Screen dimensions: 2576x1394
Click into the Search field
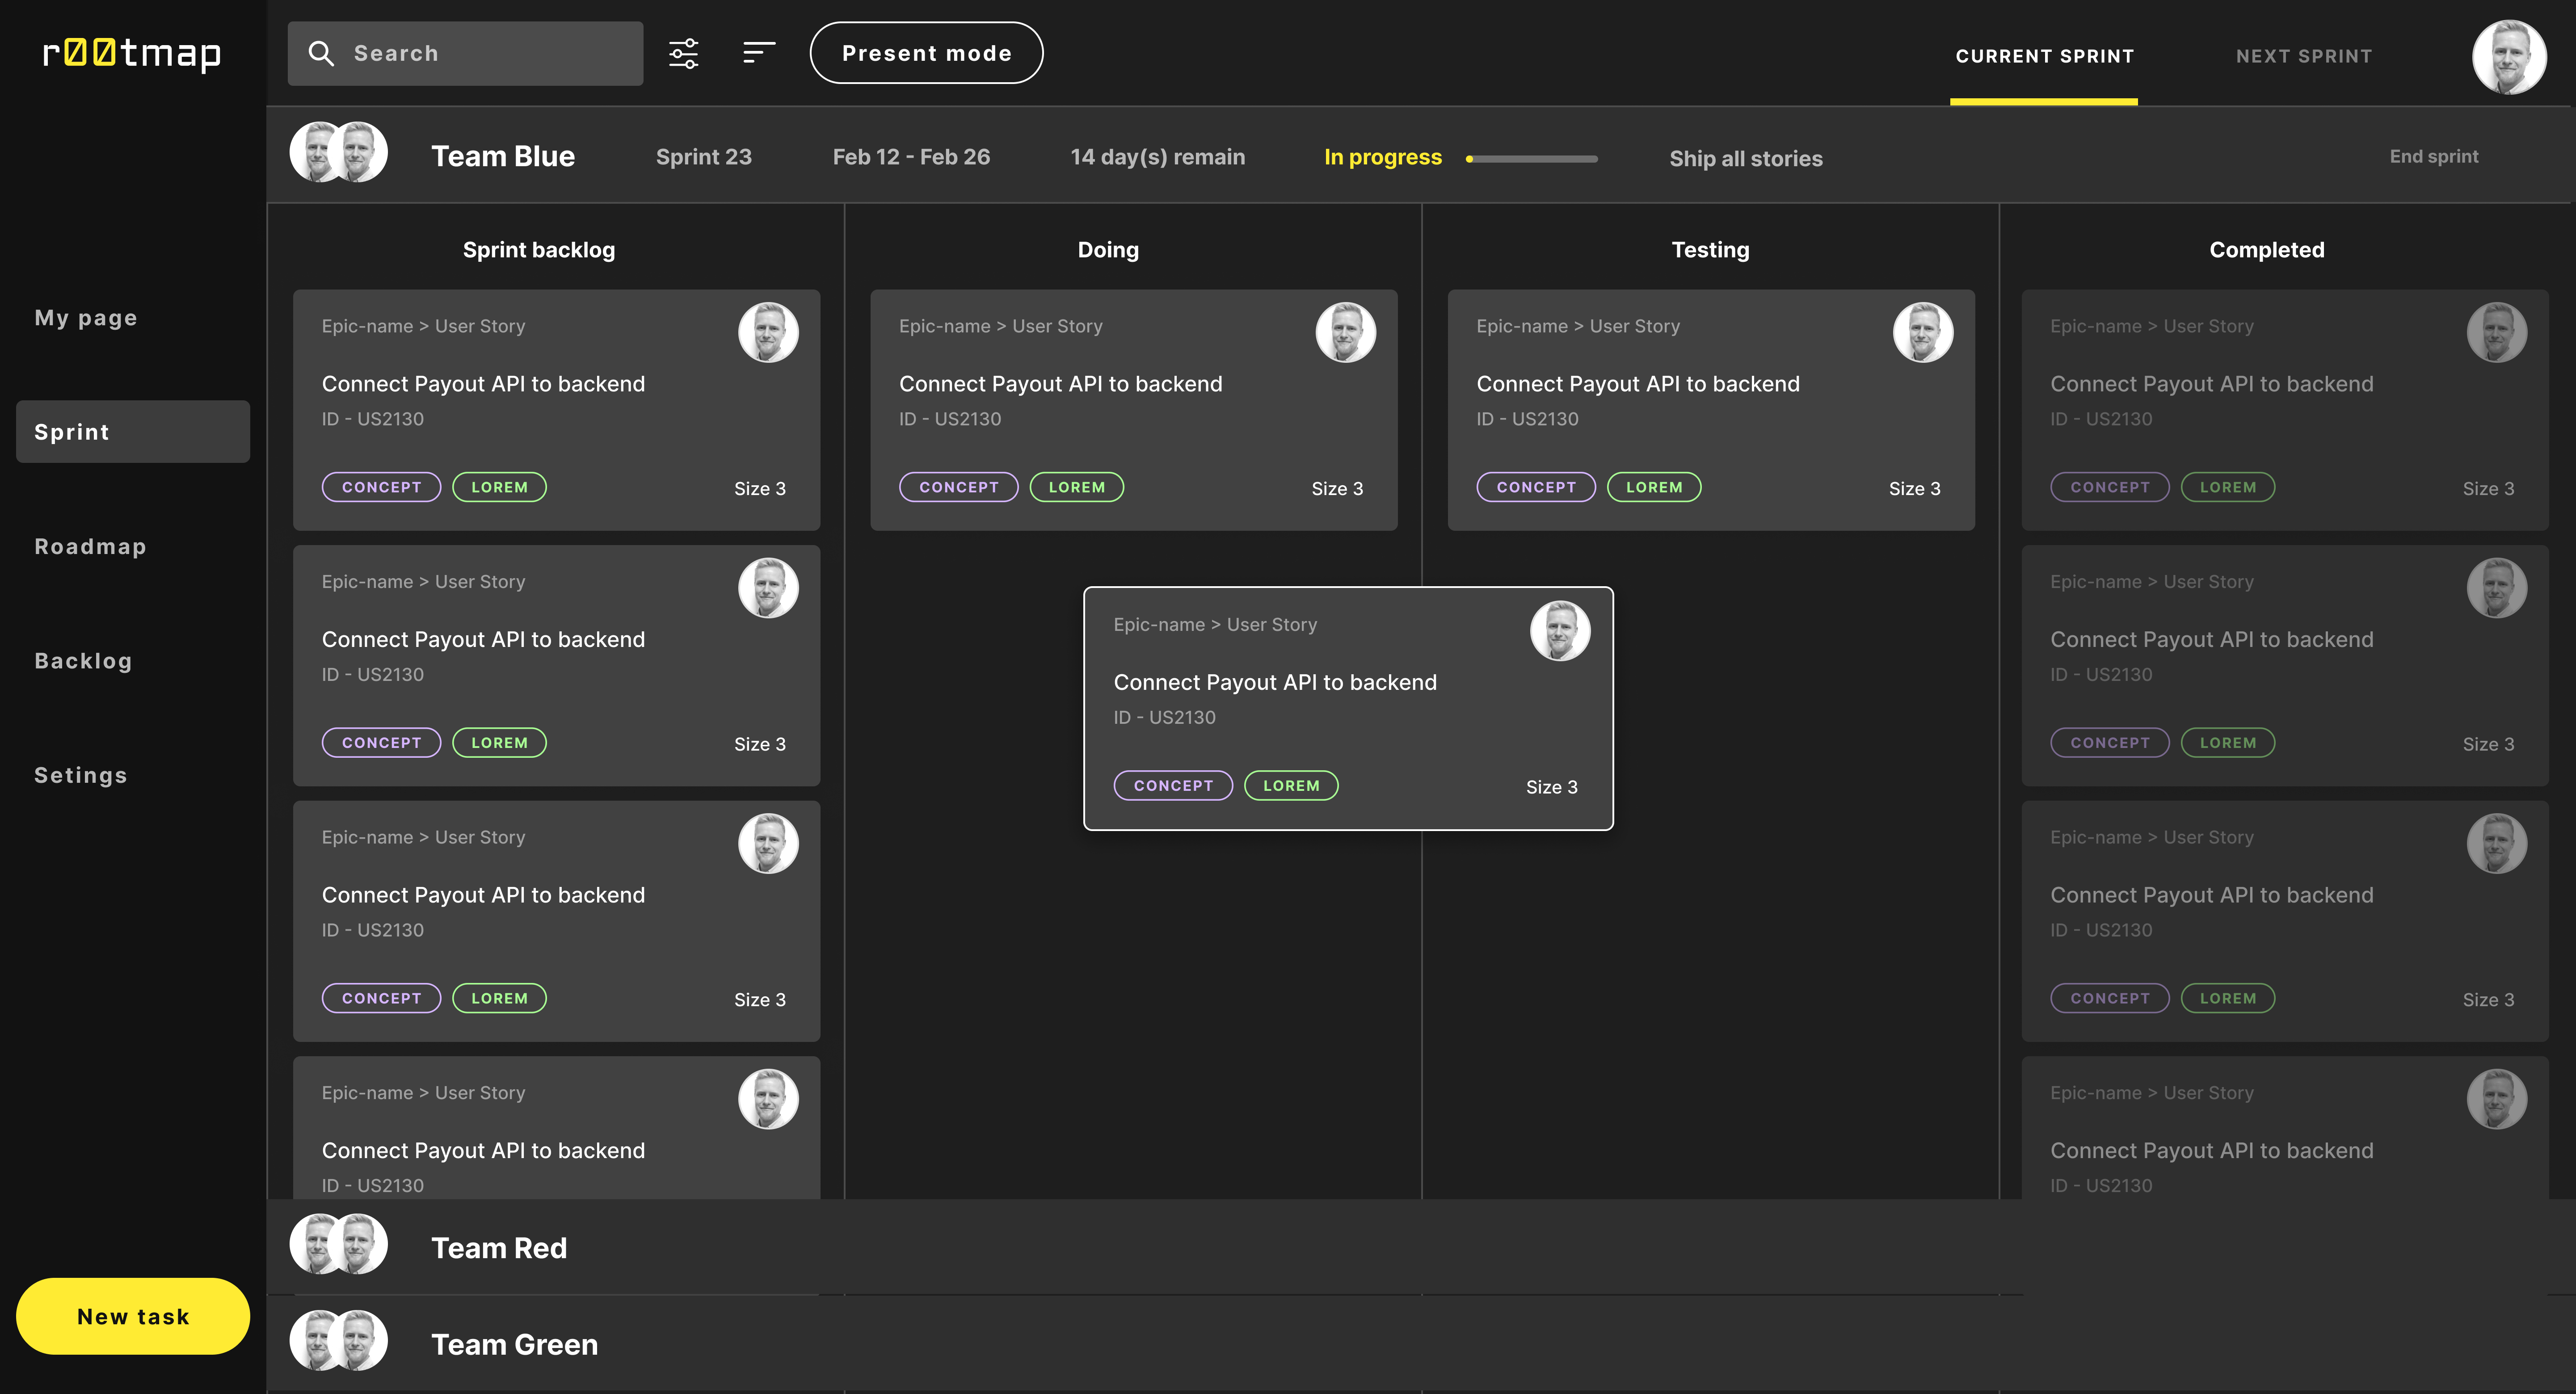coord(465,53)
